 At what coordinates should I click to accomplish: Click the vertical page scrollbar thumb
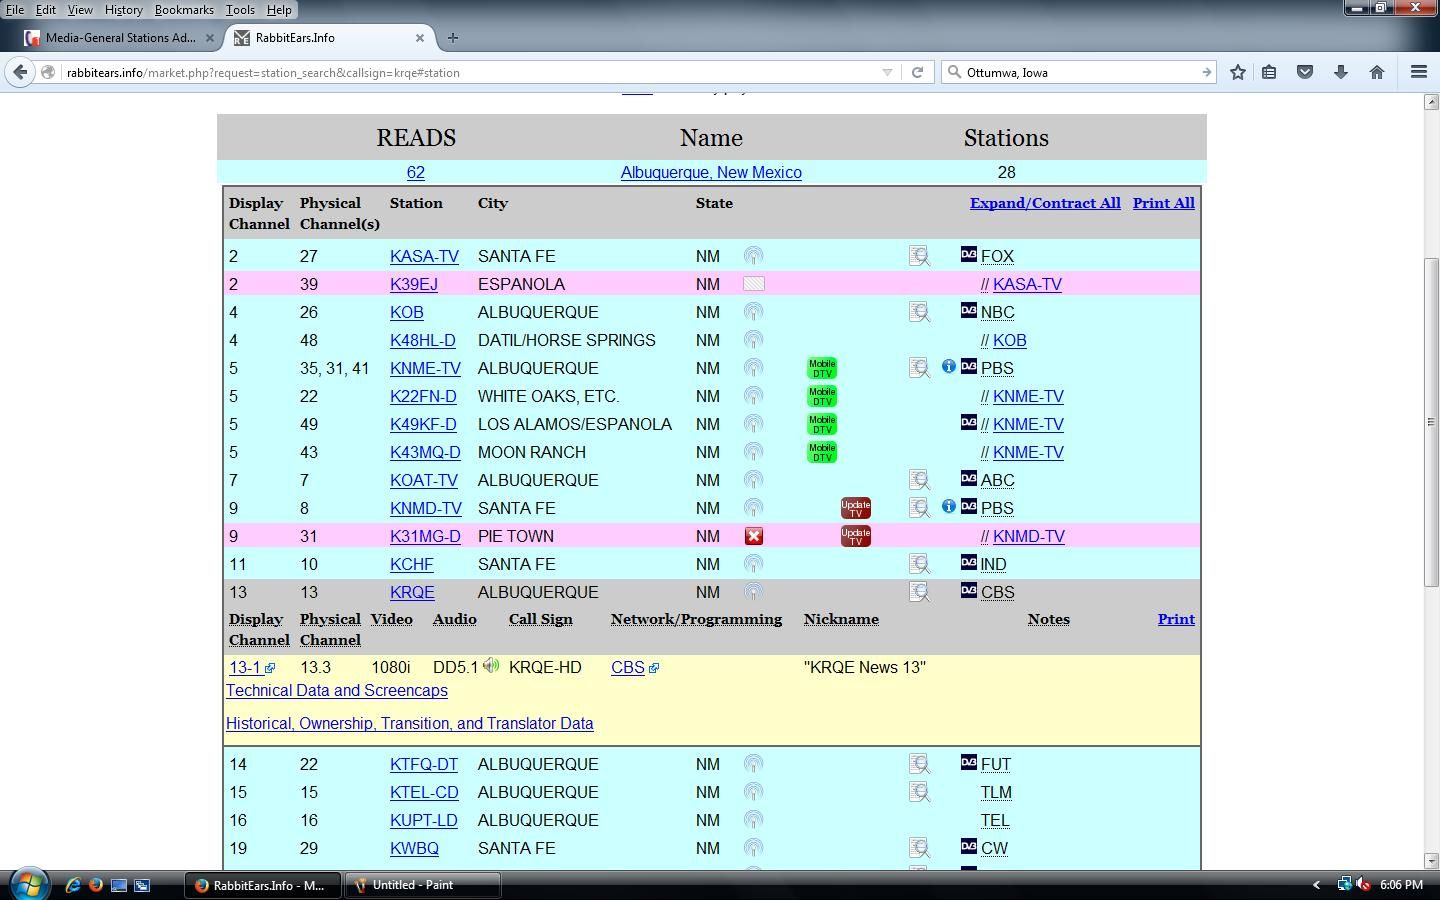(x=1431, y=422)
